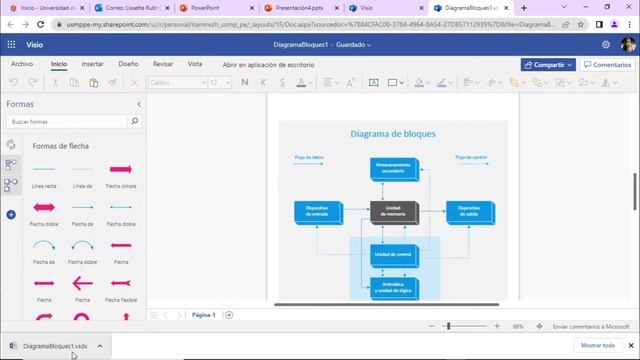Image resolution: width=640 pixels, height=360 pixels.
Task: Click the zoom in plus button
Action: coord(497,326)
